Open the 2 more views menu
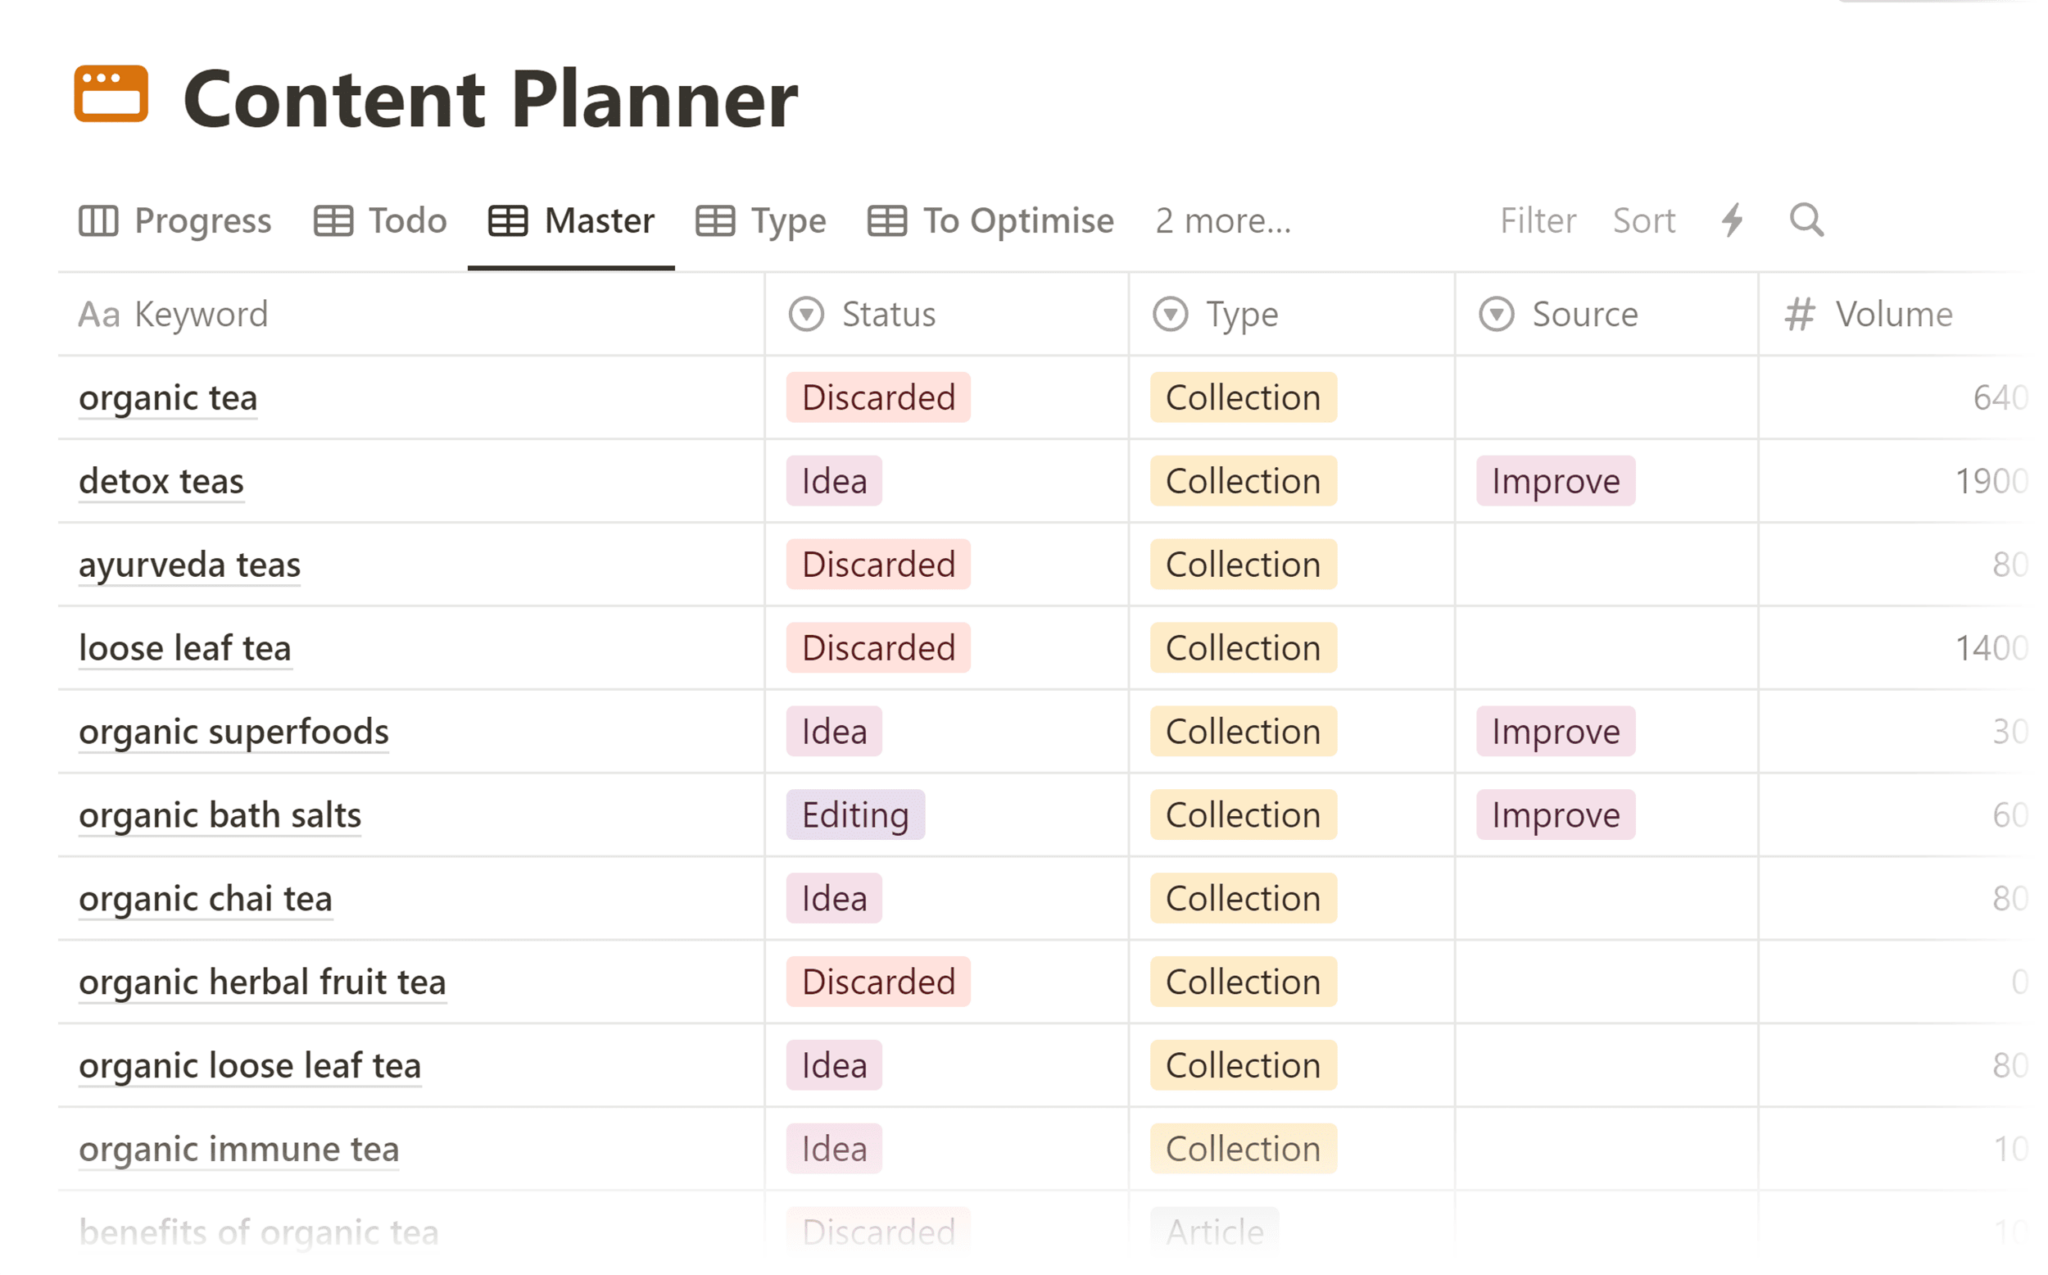 tap(1220, 220)
